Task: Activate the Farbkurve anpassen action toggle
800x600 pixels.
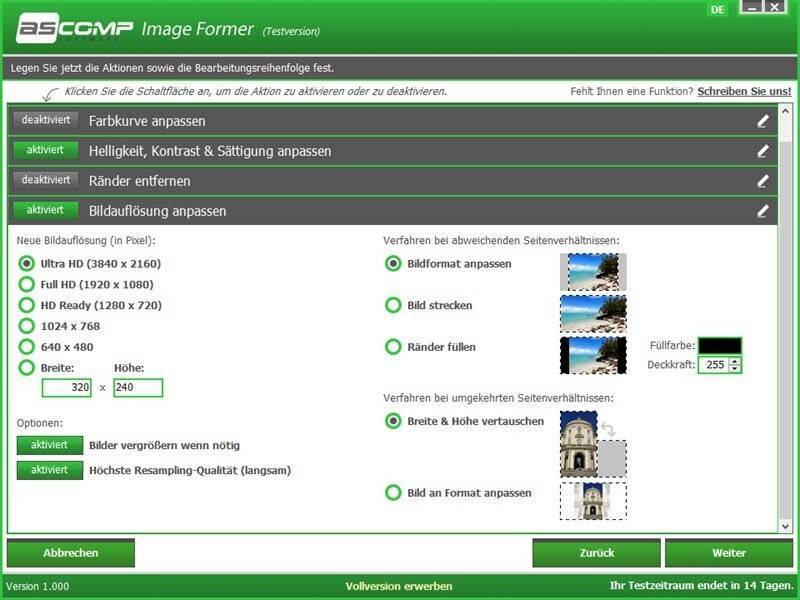Action: tap(46, 120)
